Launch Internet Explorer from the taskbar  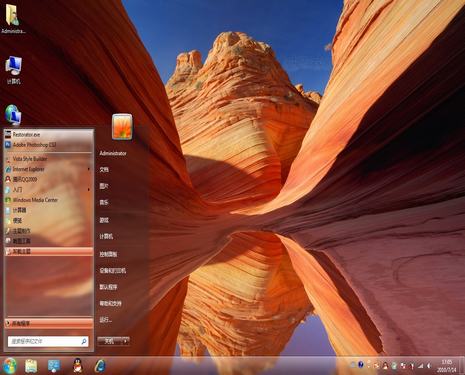(x=100, y=366)
